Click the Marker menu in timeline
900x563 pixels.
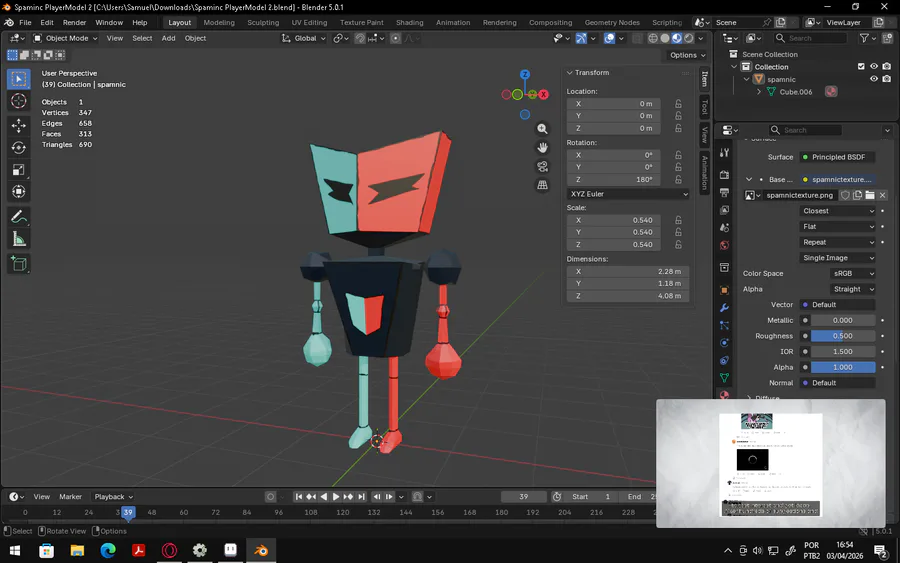pos(71,497)
